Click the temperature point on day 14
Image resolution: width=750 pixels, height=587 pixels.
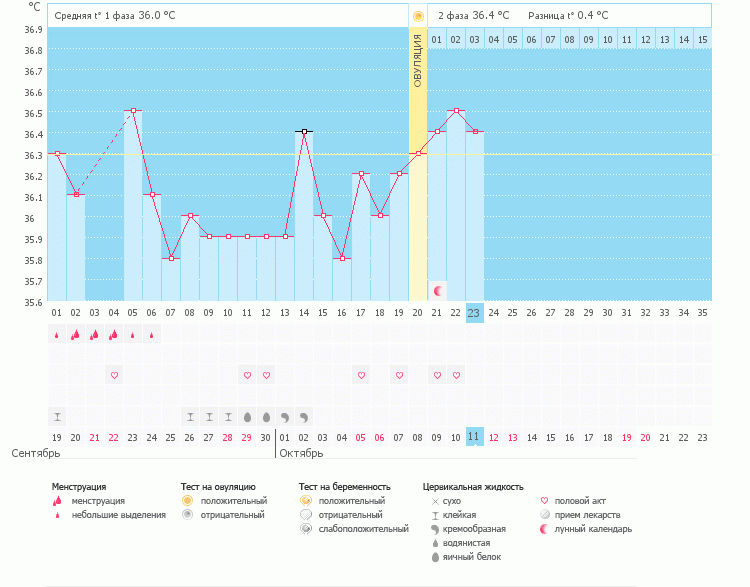[x=304, y=131]
